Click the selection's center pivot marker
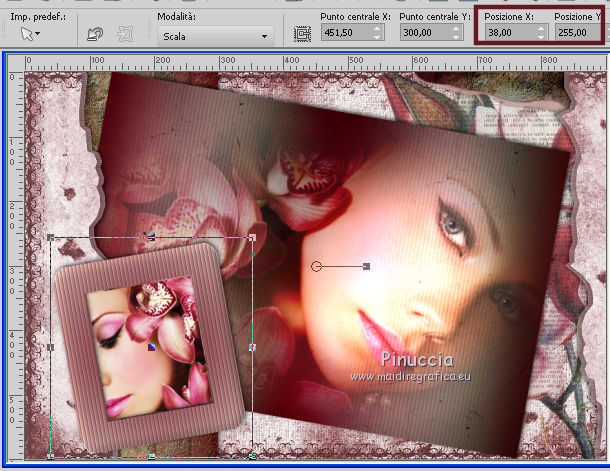This screenshot has height=471, width=610. 152,347
